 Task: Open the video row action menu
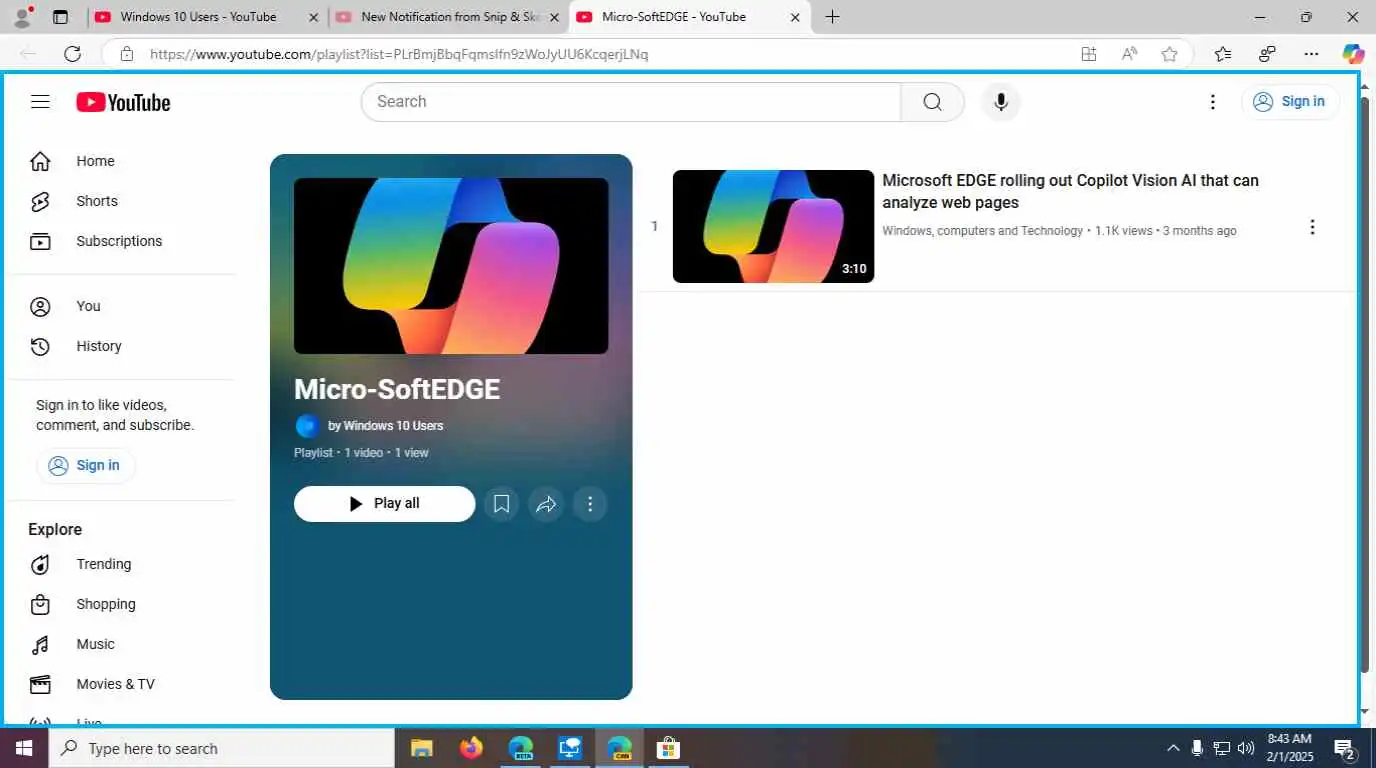(x=1312, y=227)
